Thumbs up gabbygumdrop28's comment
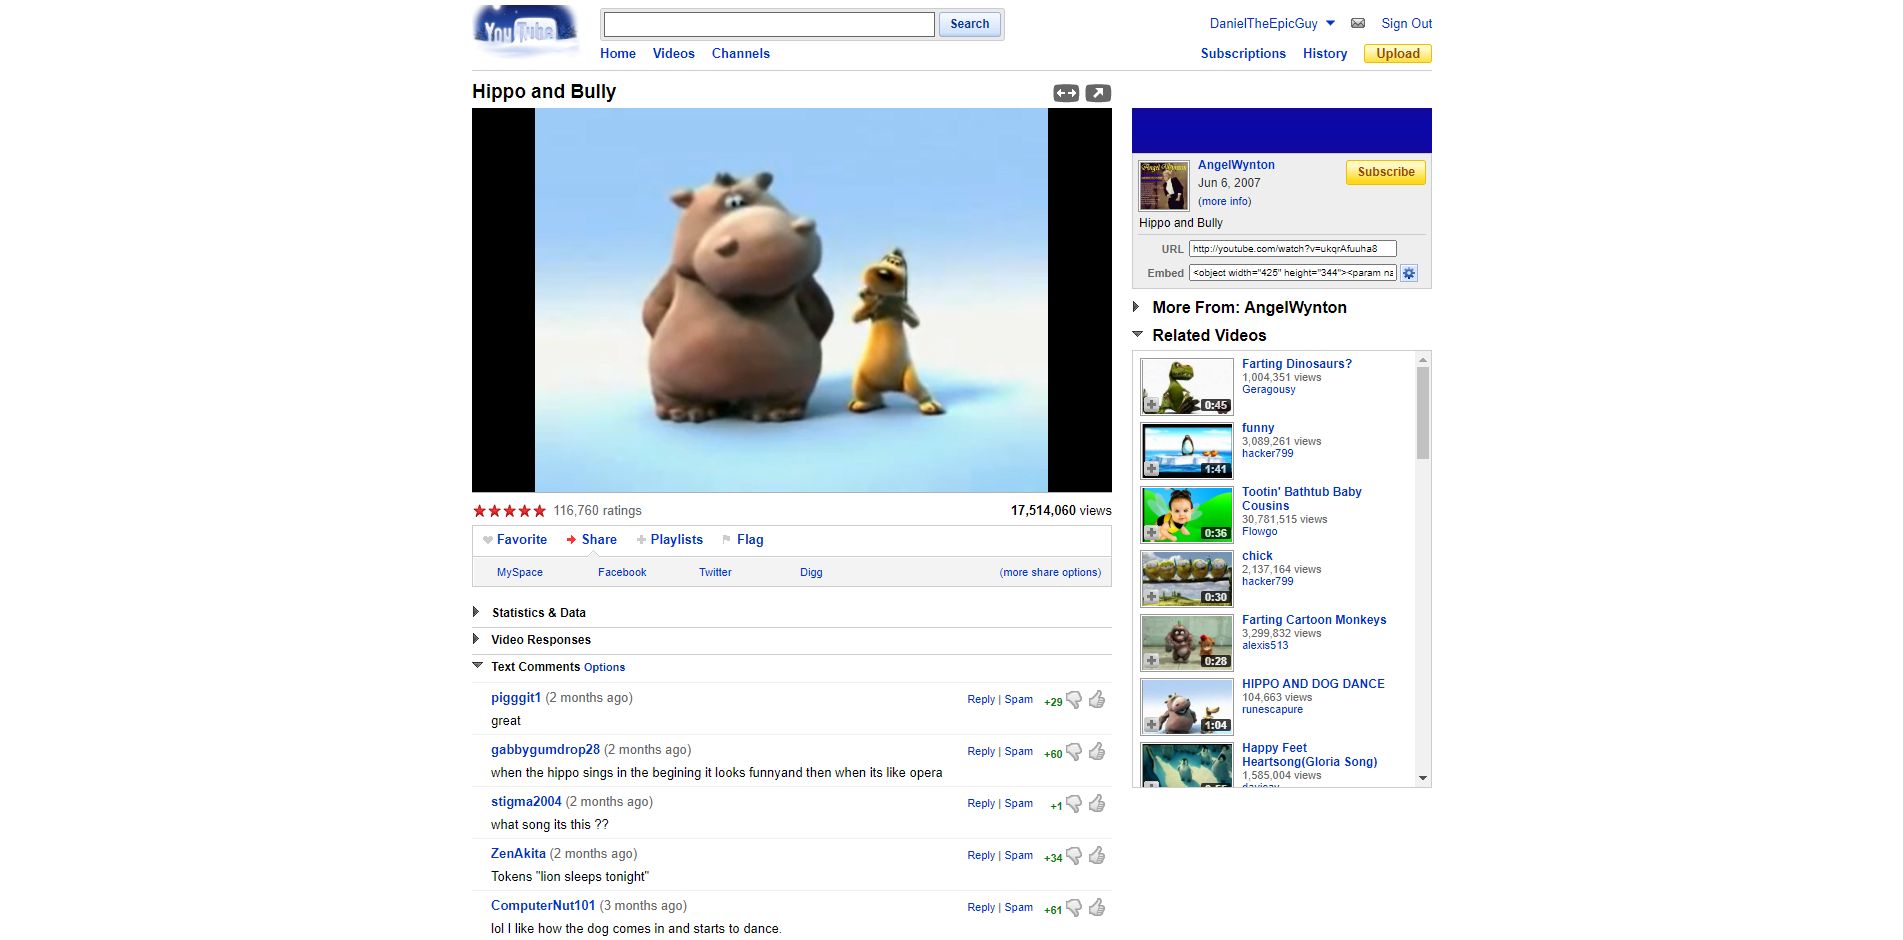The image size is (1903, 940). pyautogui.click(x=1097, y=751)
